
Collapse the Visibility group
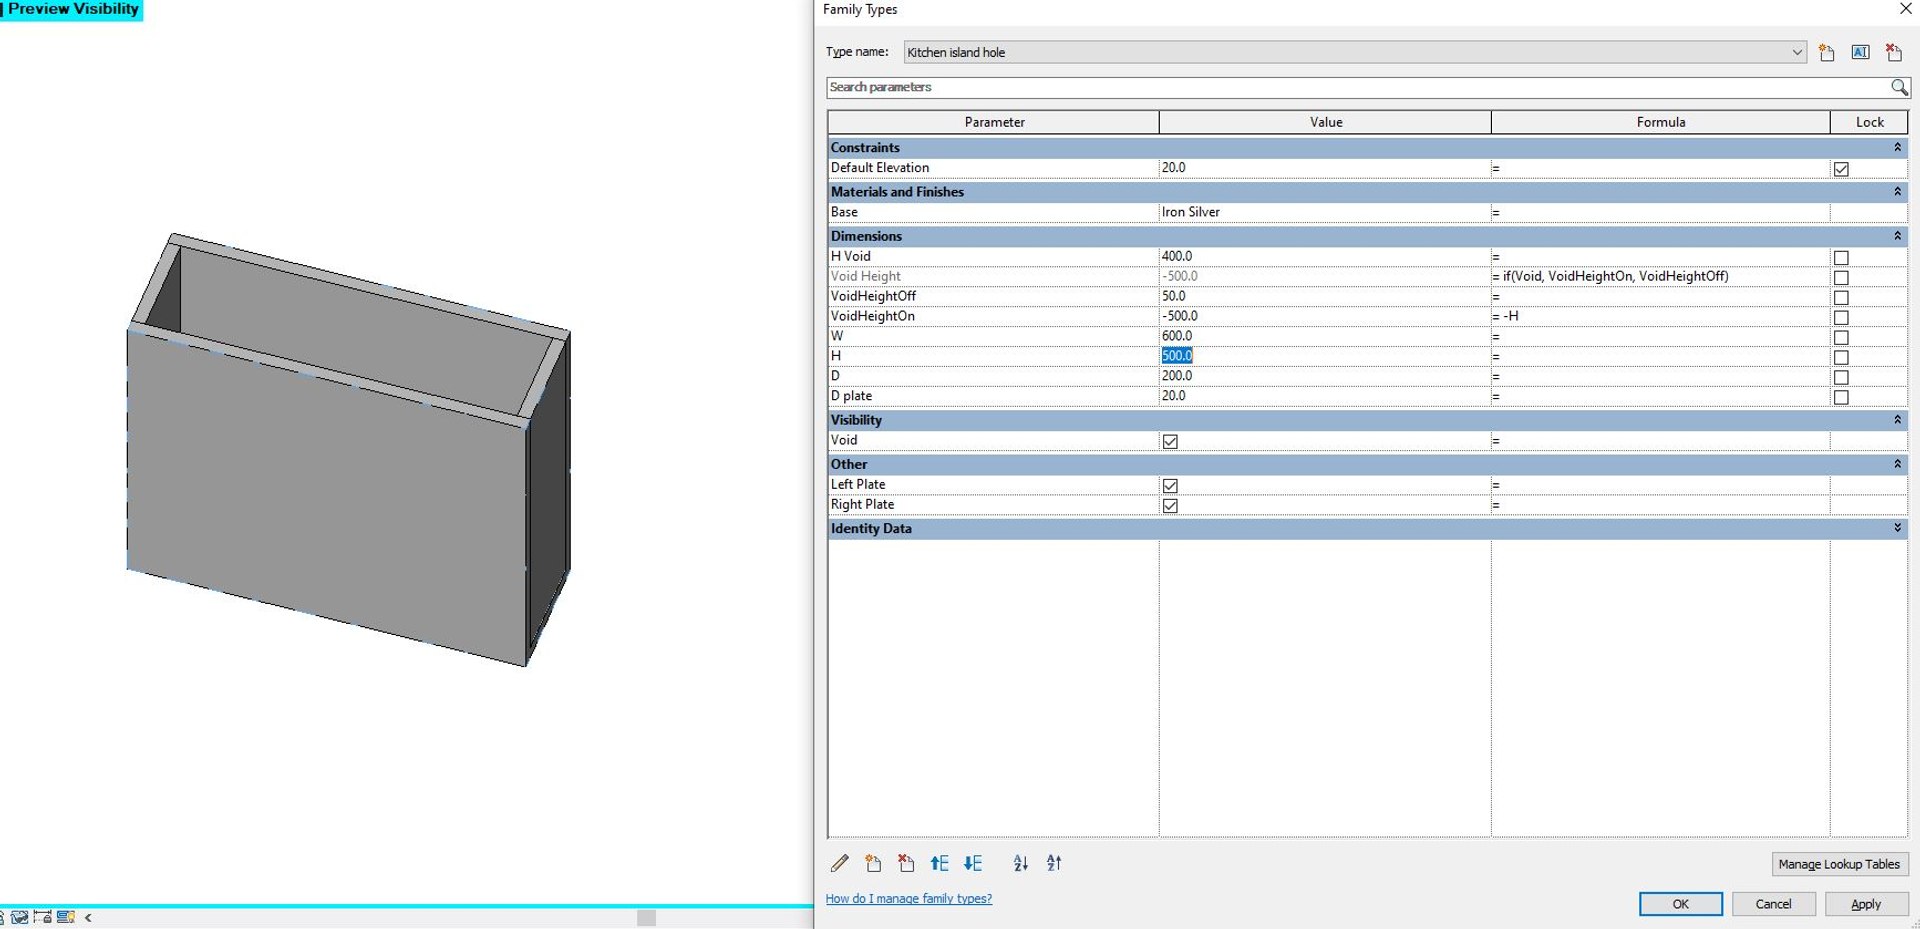[1897, 420]
